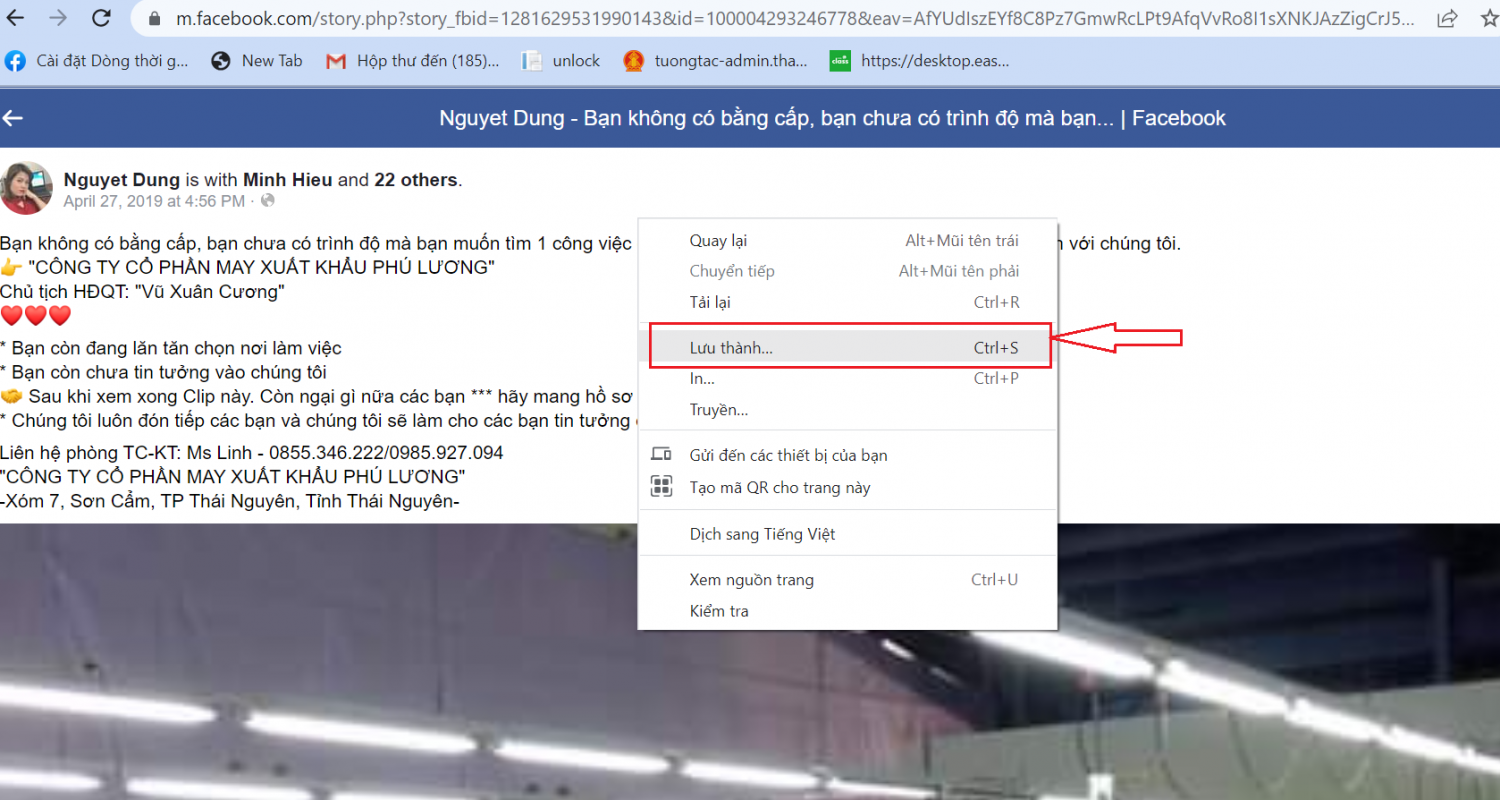Click the line starting '* Chúng tôi luôn đón tiếp các bạn'

tap(319, 421)
